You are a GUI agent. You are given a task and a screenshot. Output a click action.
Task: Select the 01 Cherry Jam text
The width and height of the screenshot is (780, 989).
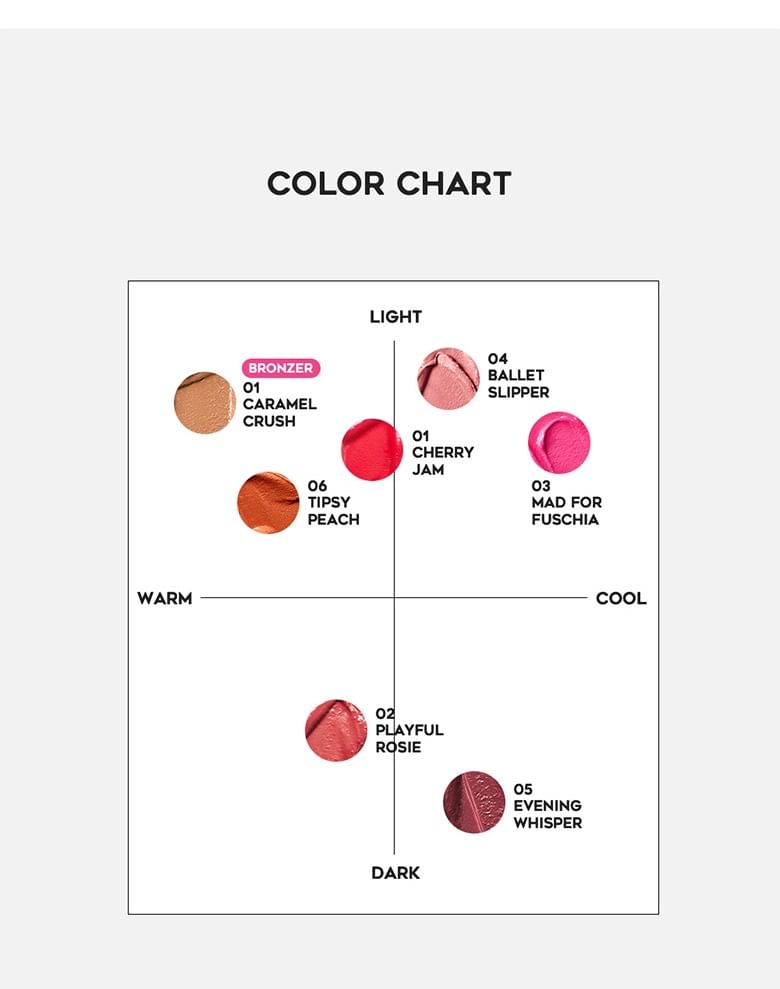click(x=442, y=452)
